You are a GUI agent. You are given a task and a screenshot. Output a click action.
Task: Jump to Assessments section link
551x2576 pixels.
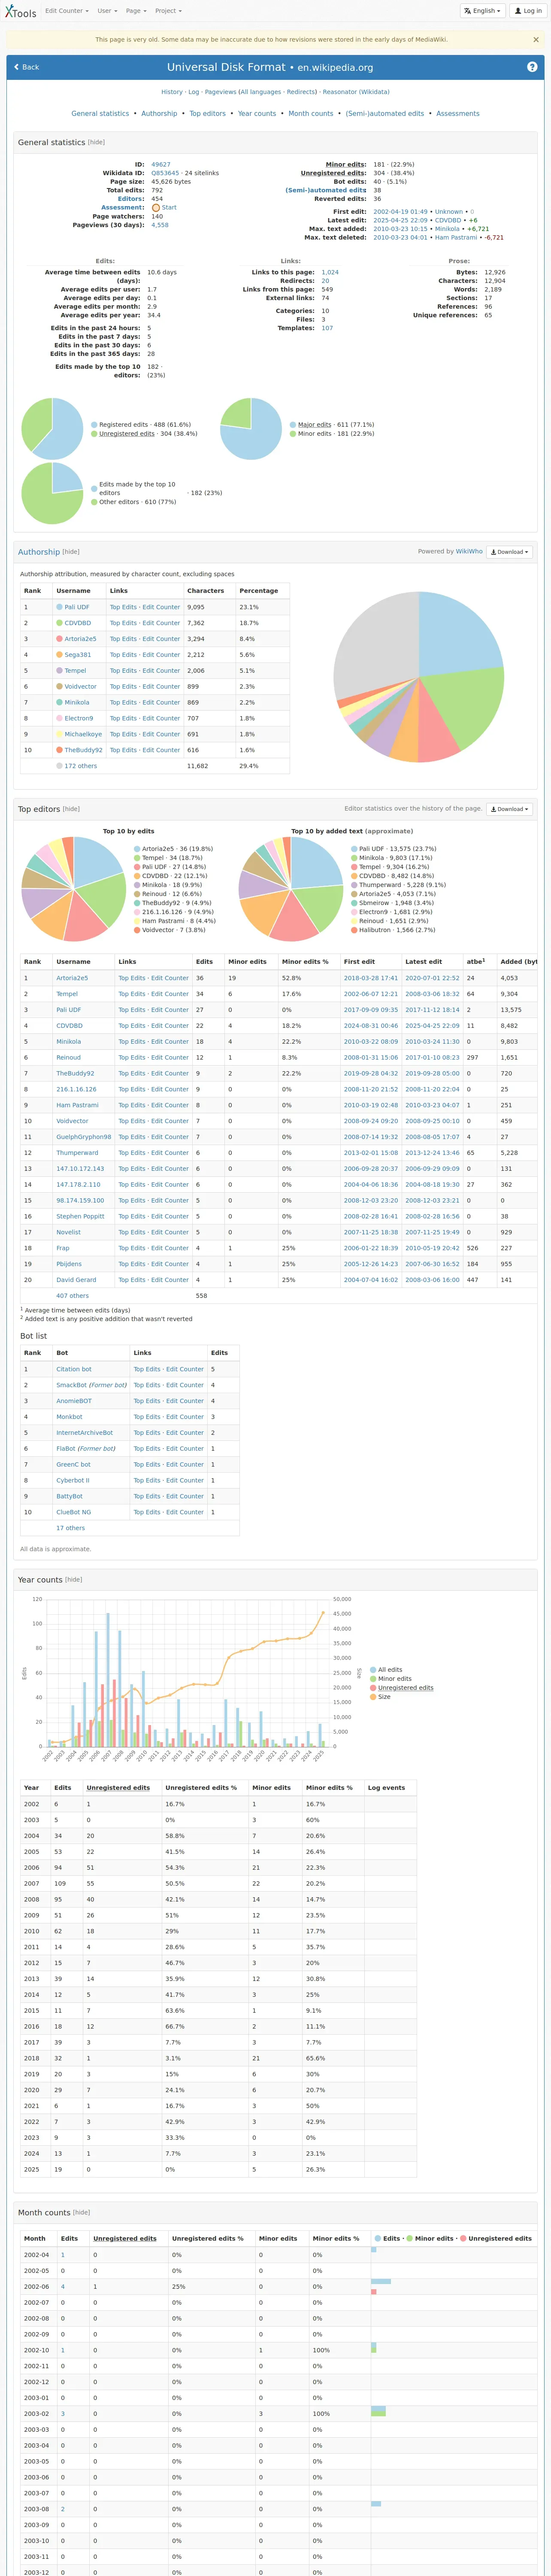(458, 114)
